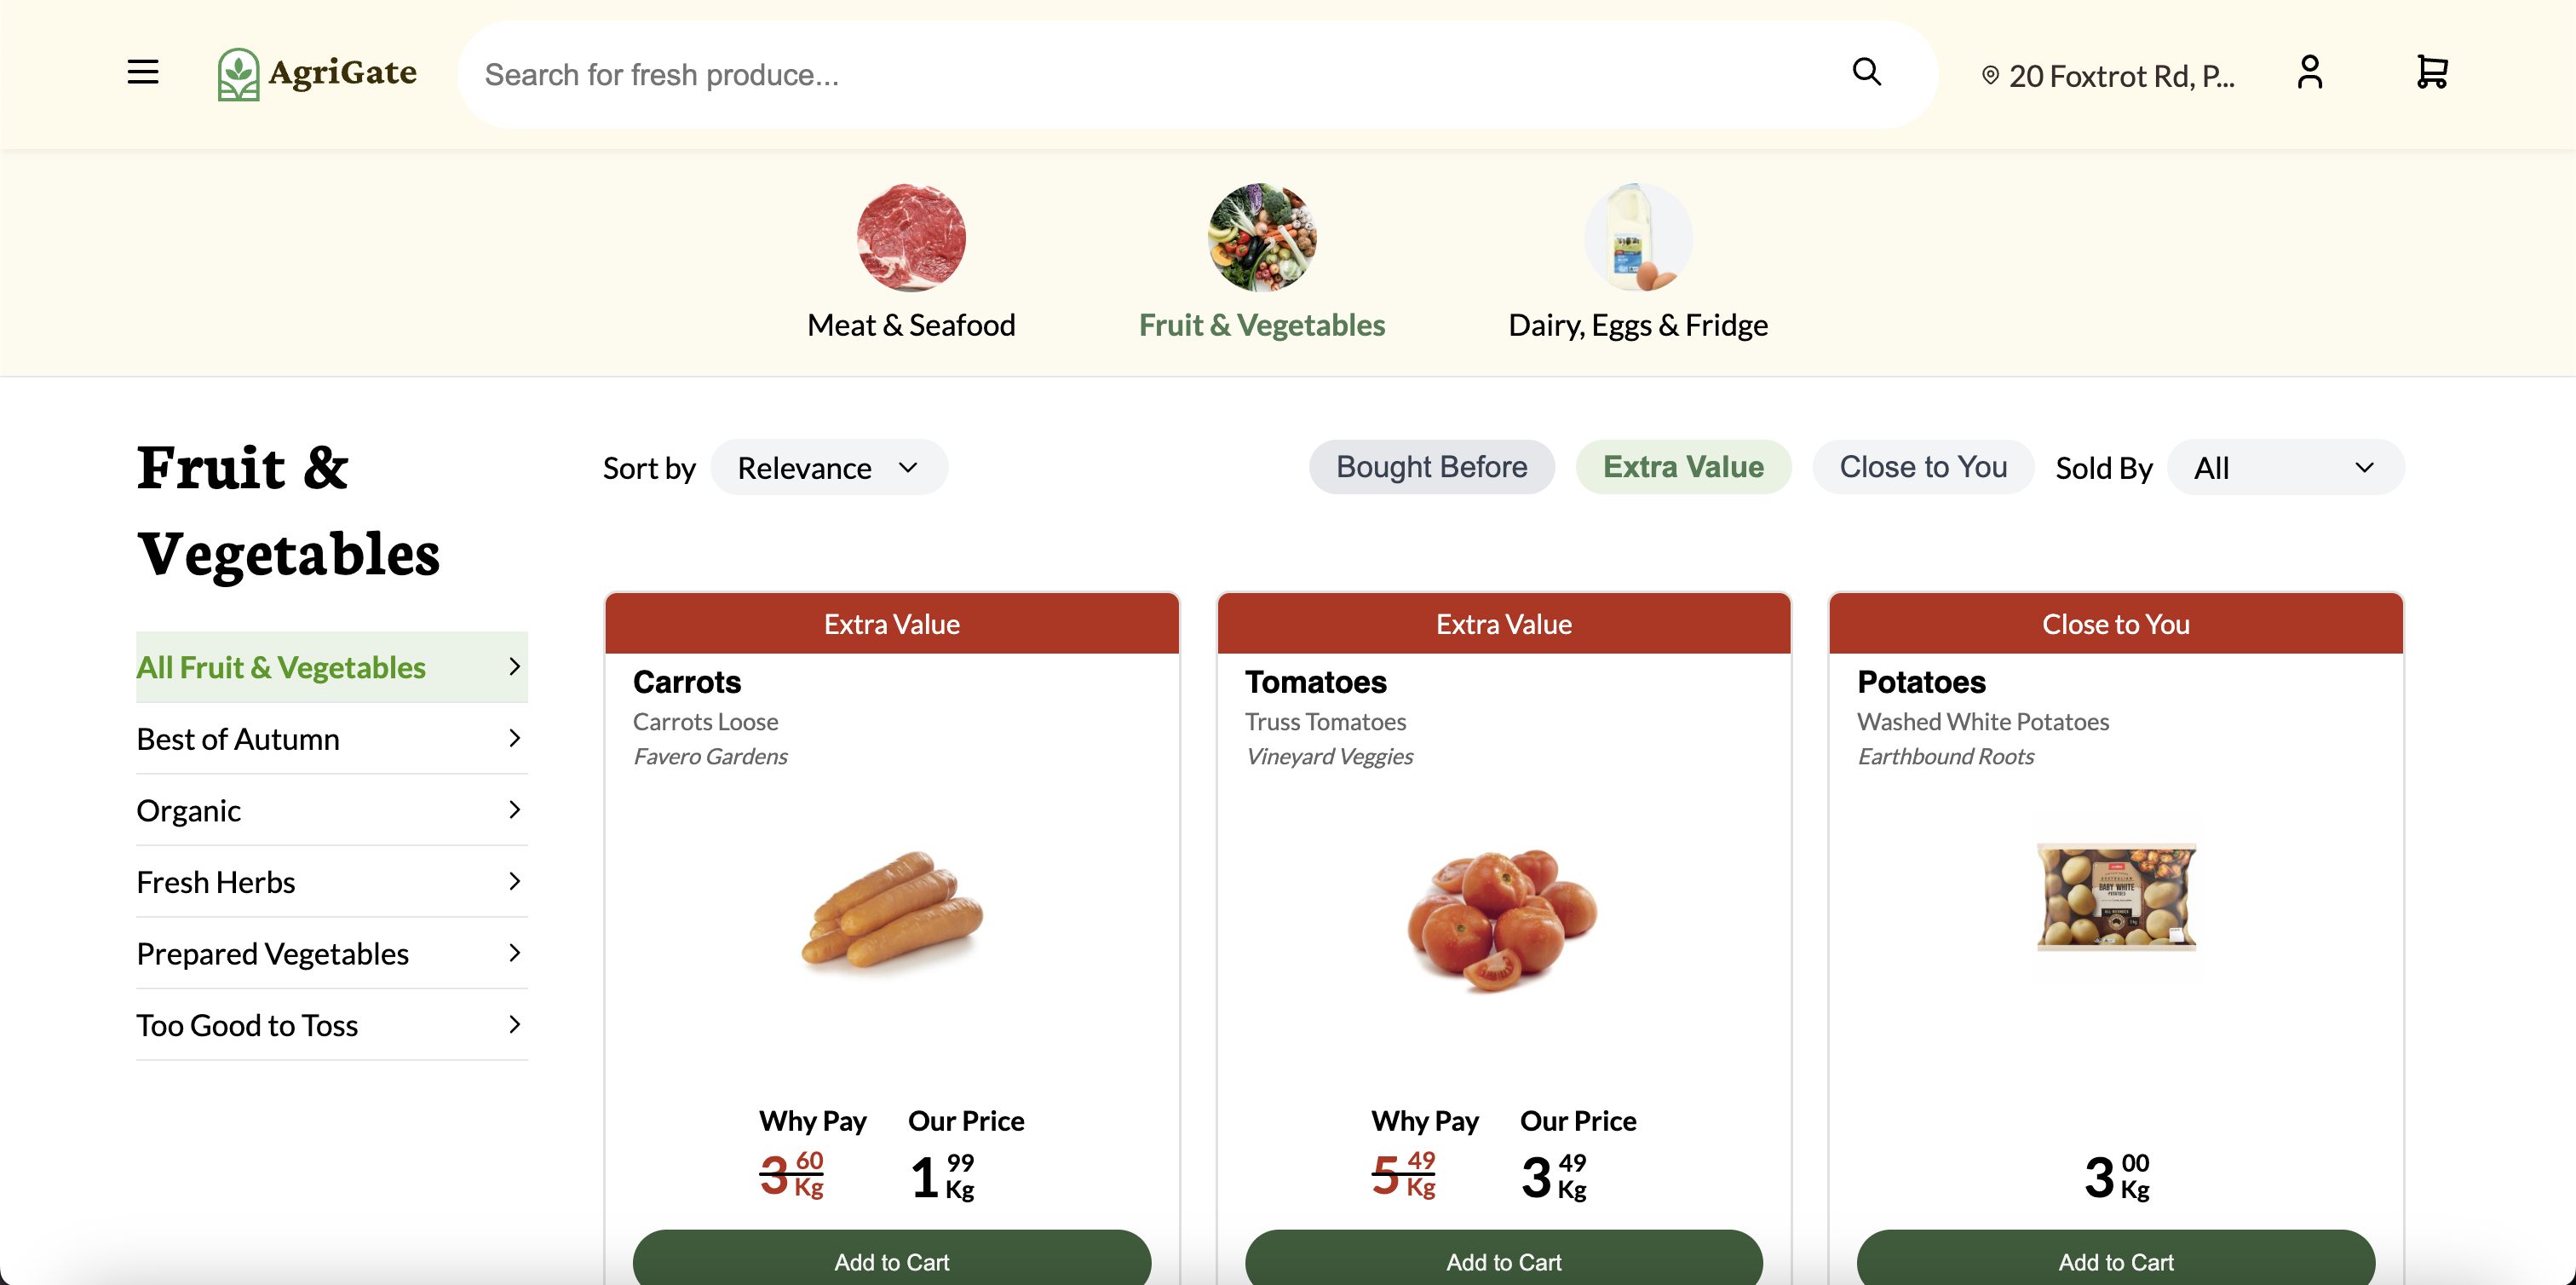Add Potatoes to cart

[2115, 1261]
